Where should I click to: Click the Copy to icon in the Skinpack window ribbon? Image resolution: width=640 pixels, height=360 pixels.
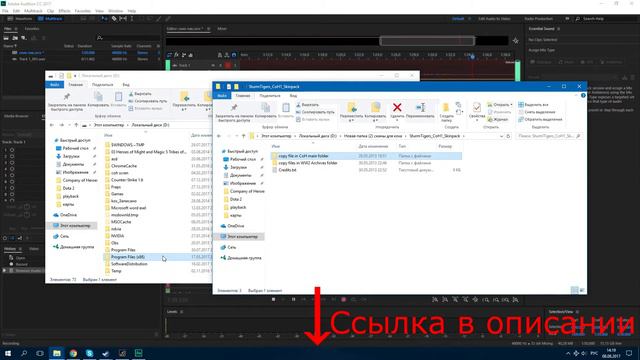(x=375, y=107)
